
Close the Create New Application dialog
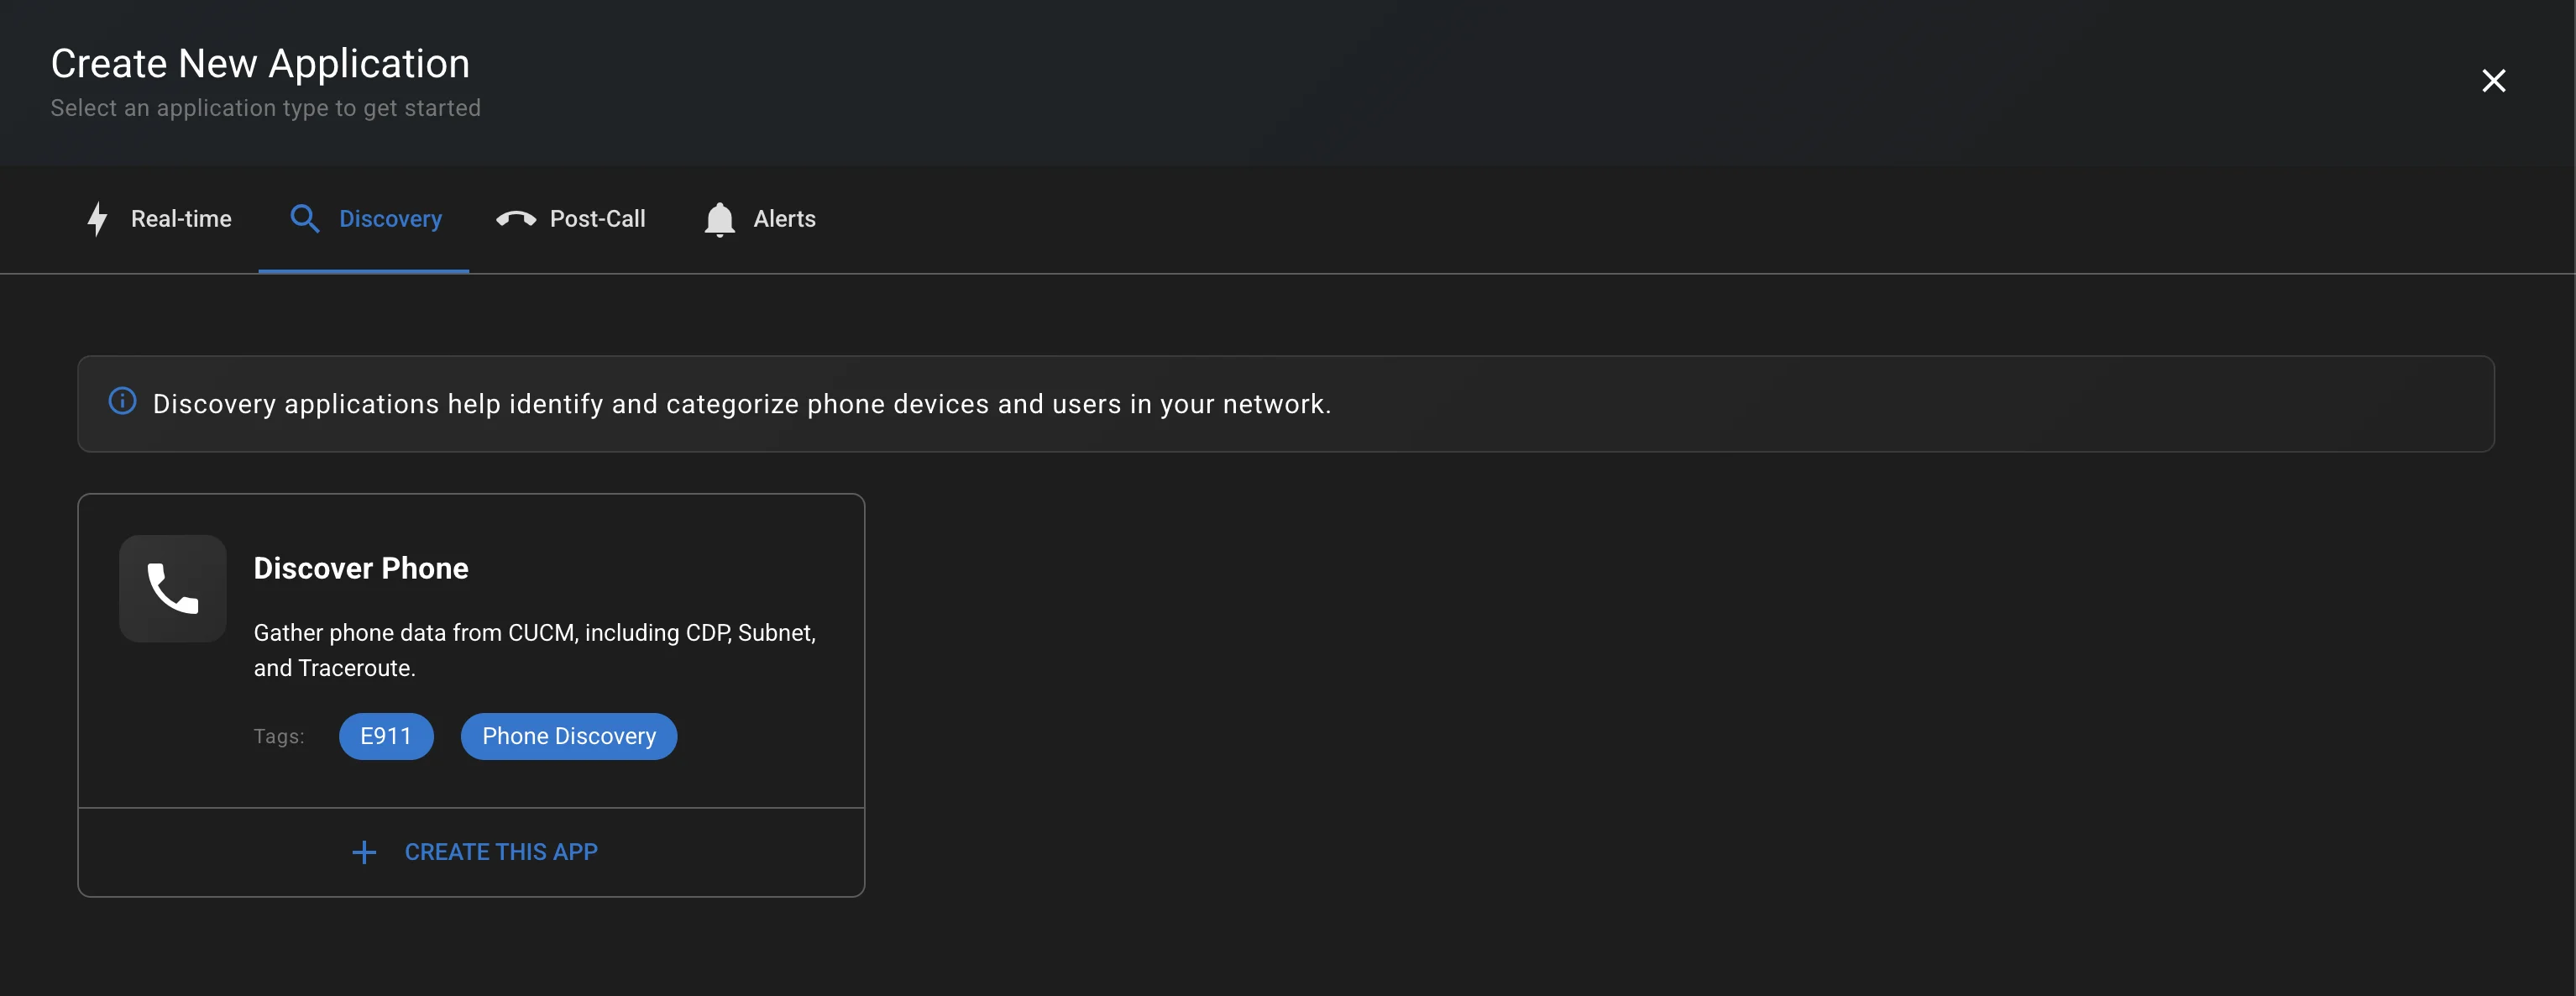pos(2493,81)
